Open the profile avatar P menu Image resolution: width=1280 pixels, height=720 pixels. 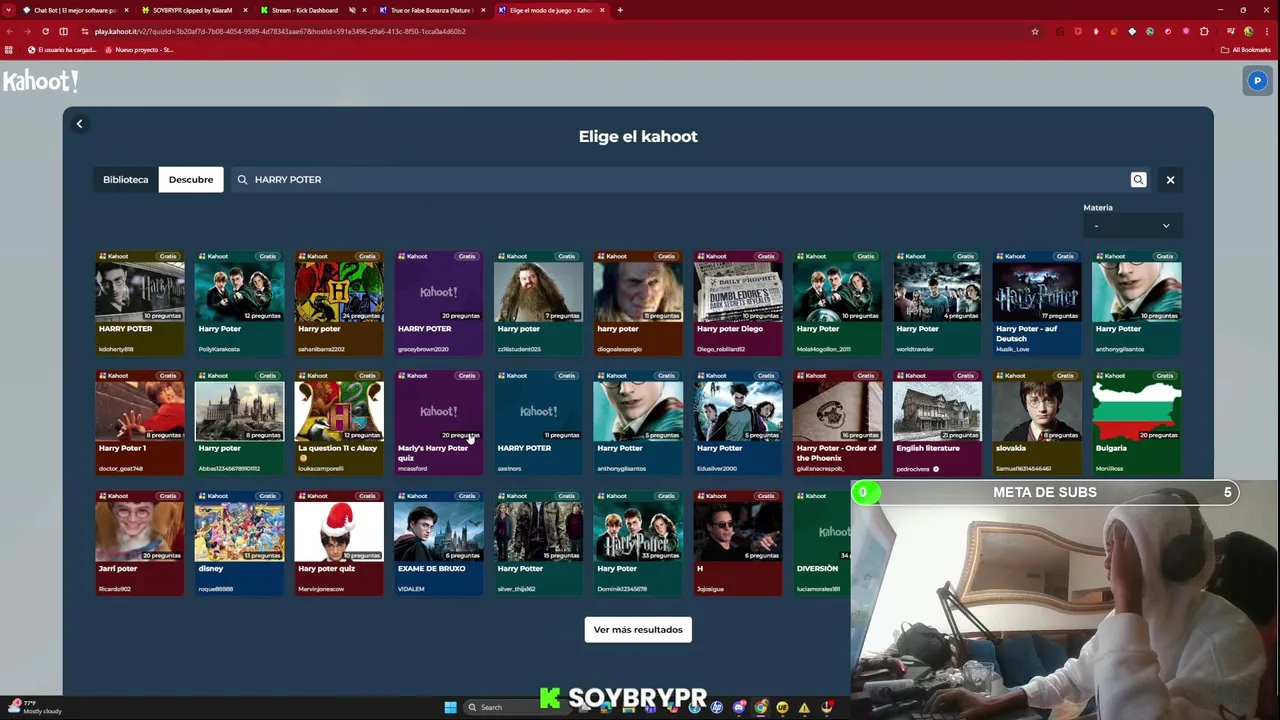[1257, 81]
